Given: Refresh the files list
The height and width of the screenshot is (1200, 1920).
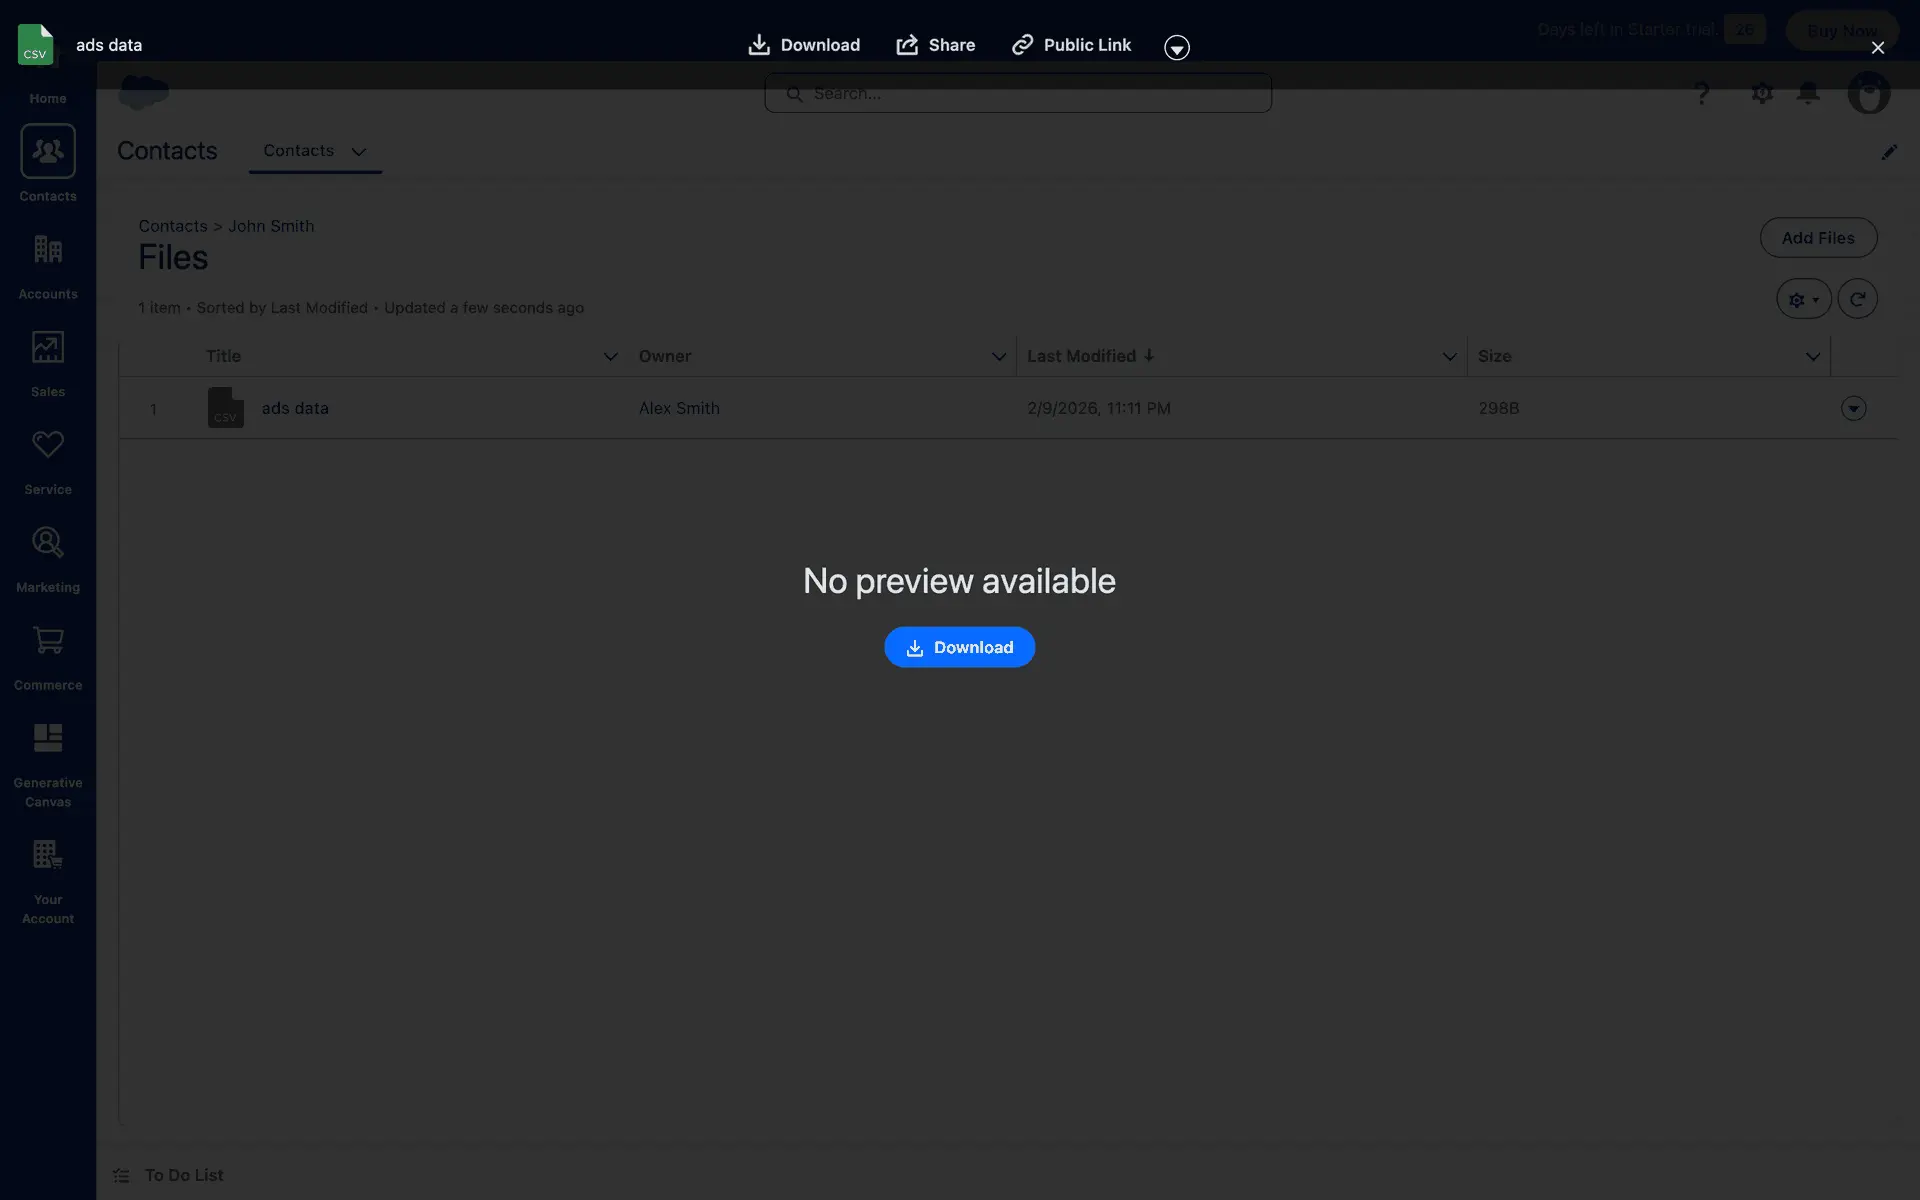Looking at the screenshot, I should tap(1857, 299).
